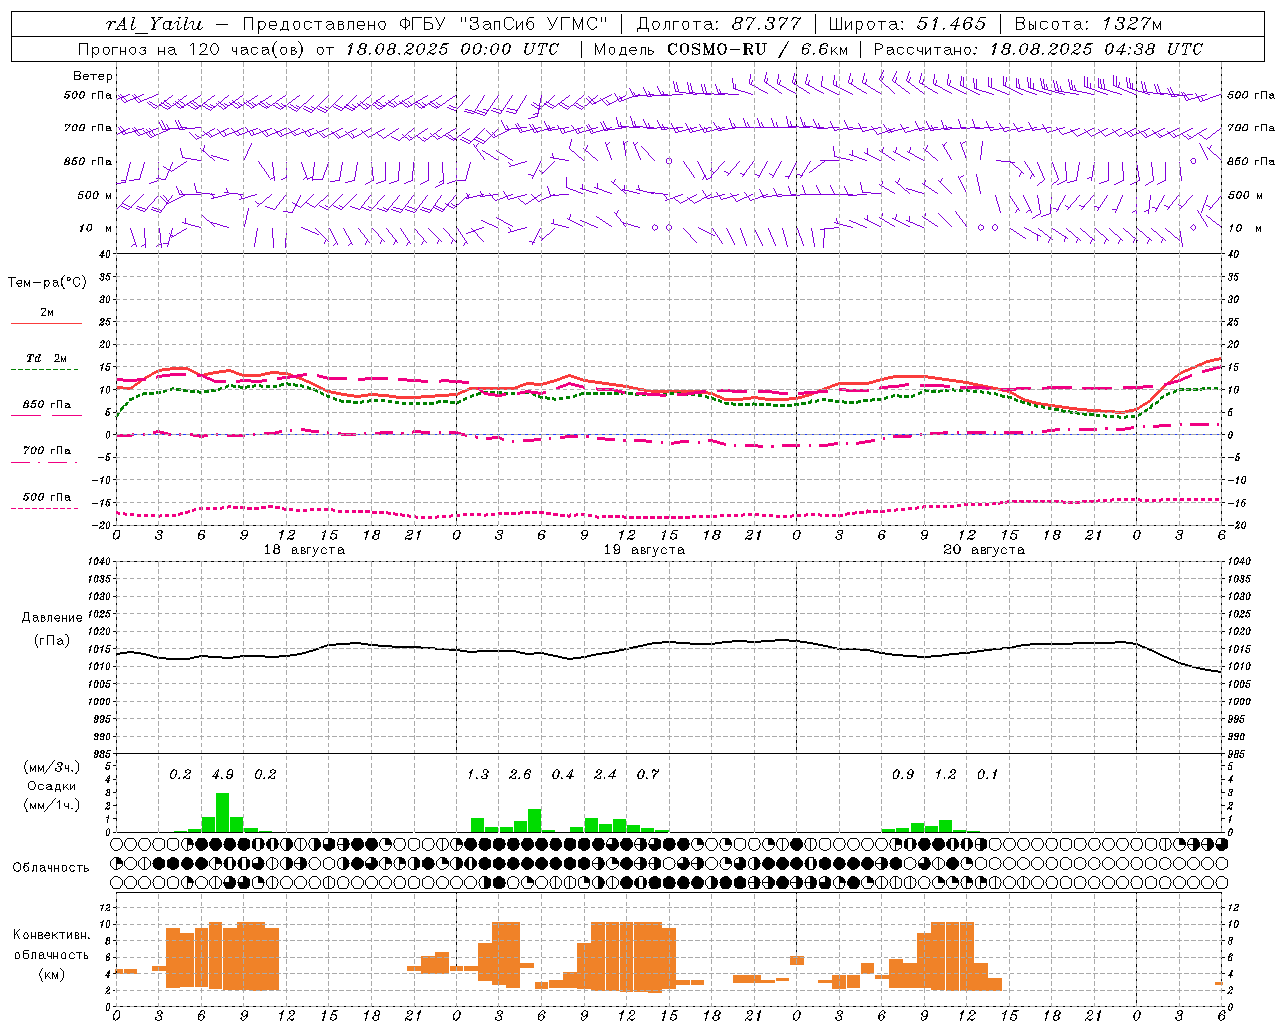
Task: Select 'Рассчитано: 18.08.2025 04:38 UTC' timestamp
Action: [1038, 49]
